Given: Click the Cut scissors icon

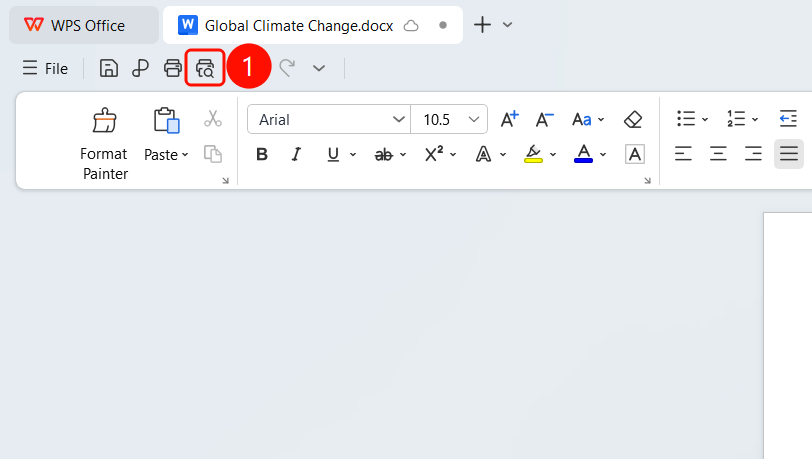Looking at the screenshot, I should 212,119.
